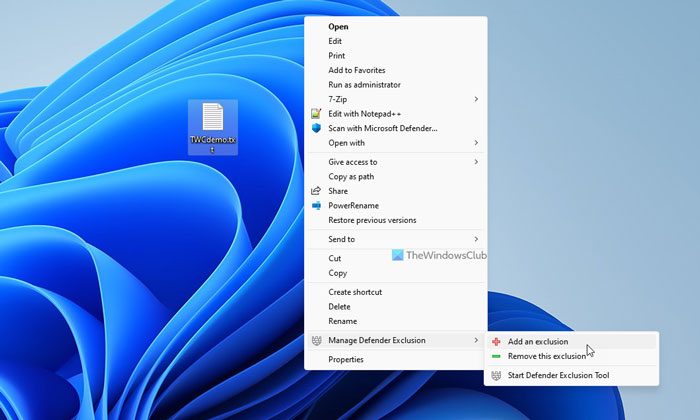The image size is (700, 420).
Task: Click the Notepad++ icon in the context menu
Action: (x=316, y=113)
